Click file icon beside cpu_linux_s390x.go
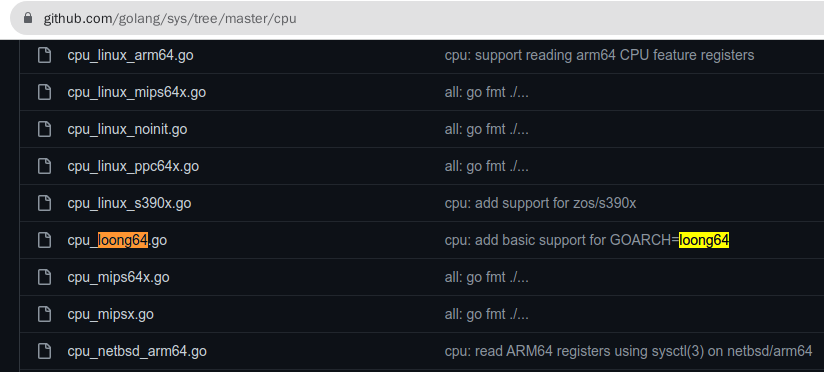The width and height of the screenshot is (824, 372). point(44,203)
